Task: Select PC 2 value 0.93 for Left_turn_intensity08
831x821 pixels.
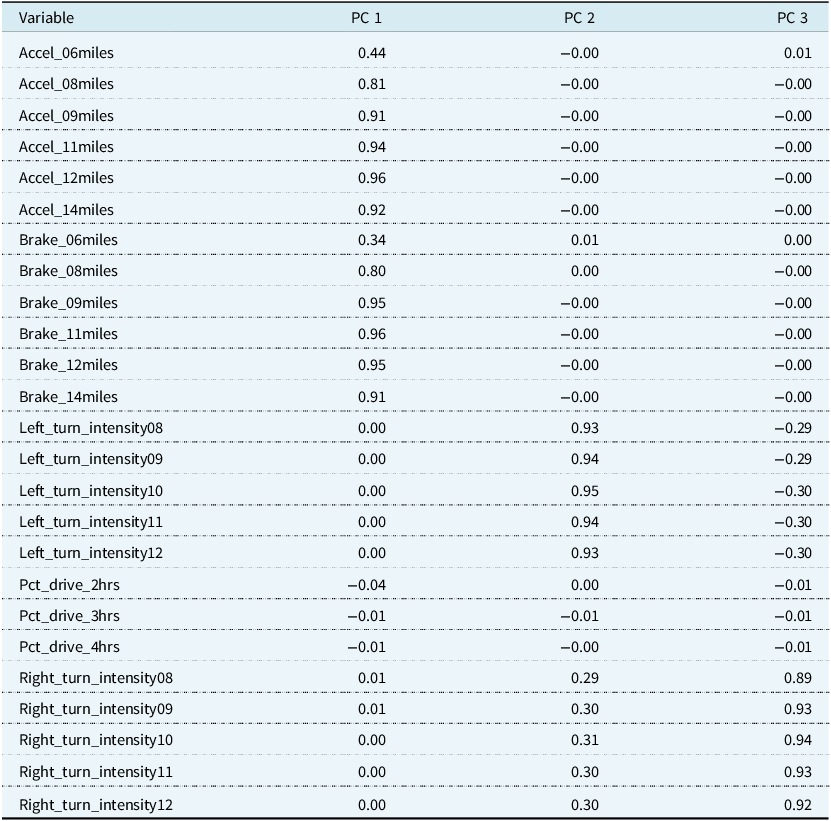Action: (x=585, y=428)
